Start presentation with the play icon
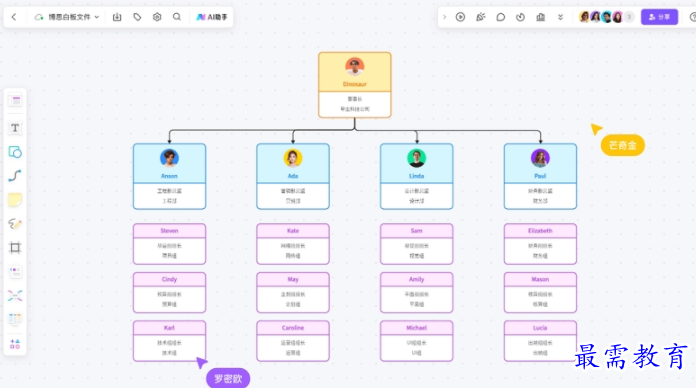Viewport: 696px width, 388px height. coord(460,17)
